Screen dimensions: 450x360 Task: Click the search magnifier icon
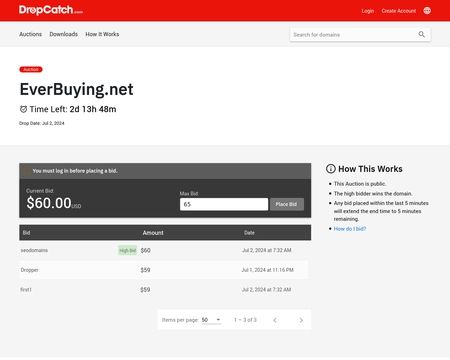coord(422,34)
